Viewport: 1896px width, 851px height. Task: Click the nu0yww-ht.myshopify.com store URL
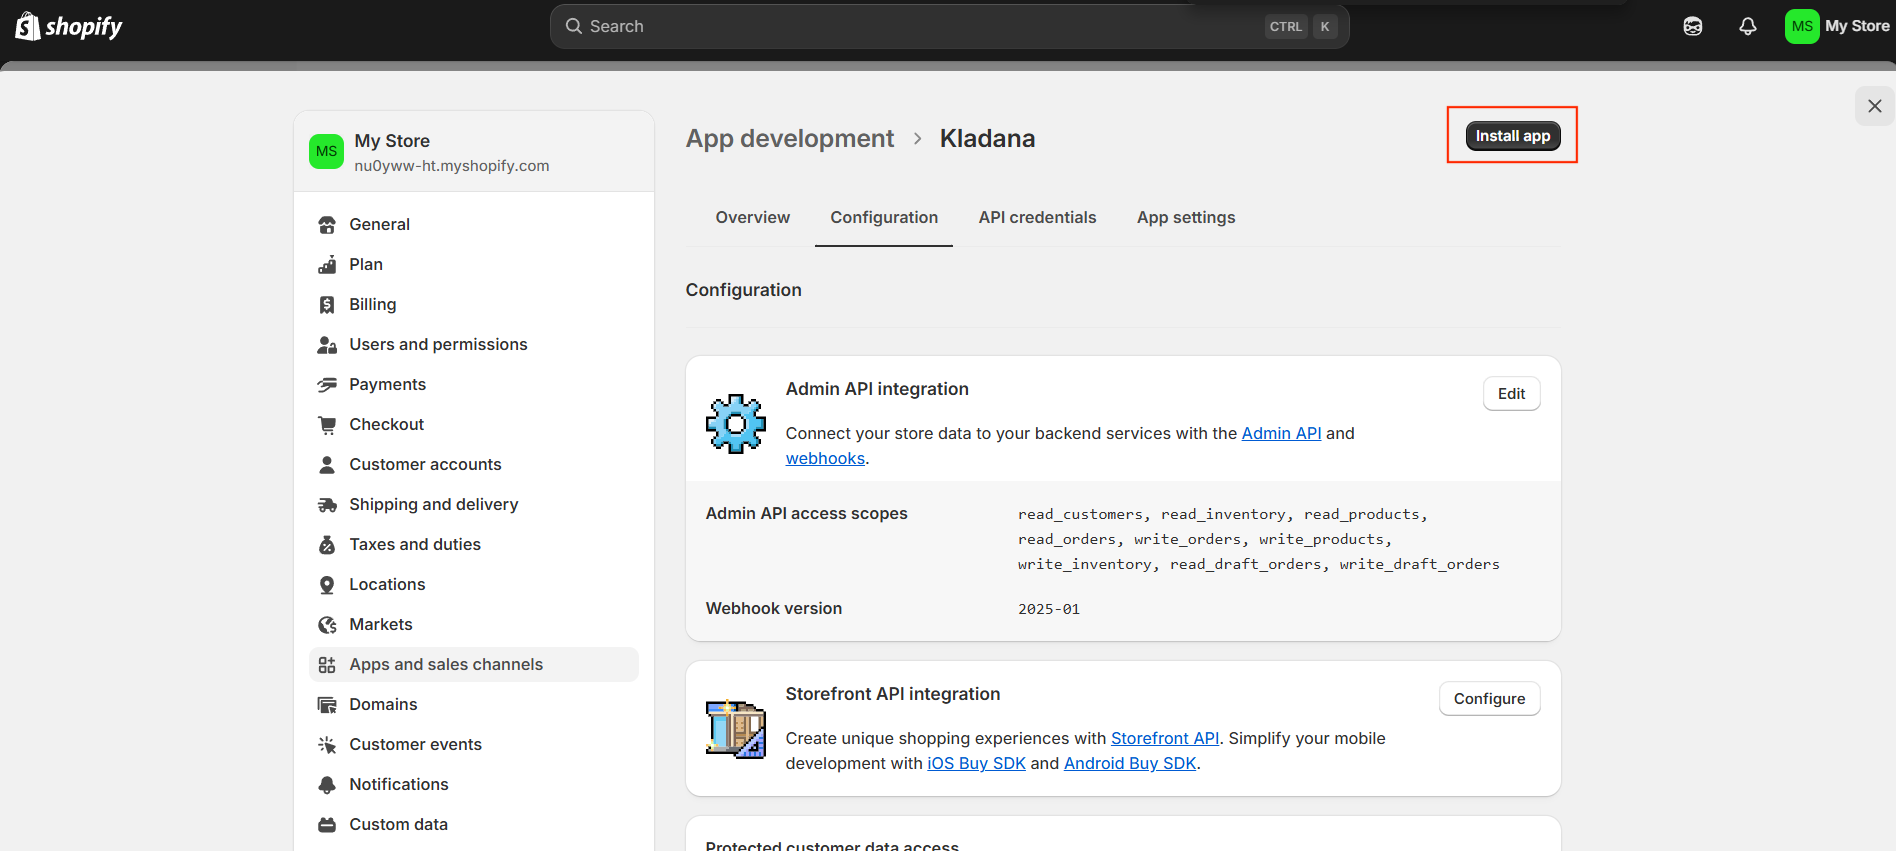tap(452, 166)
